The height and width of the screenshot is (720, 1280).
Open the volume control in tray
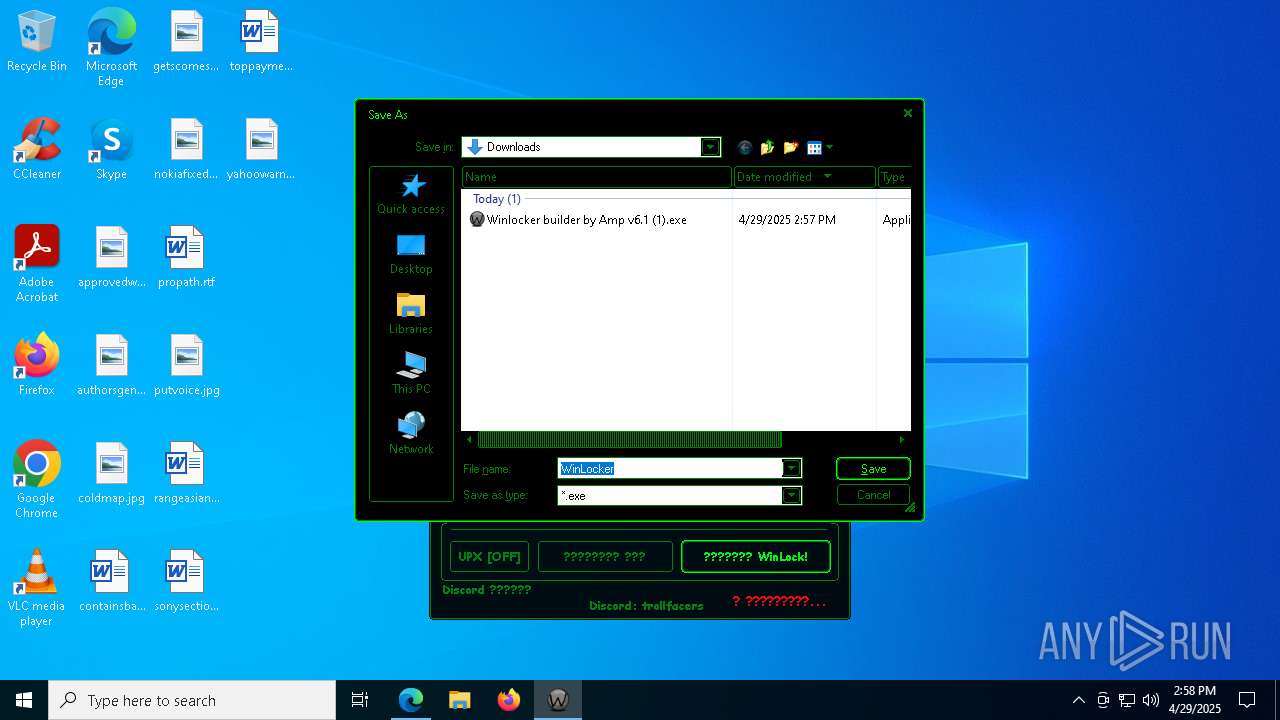[1150, 700]
